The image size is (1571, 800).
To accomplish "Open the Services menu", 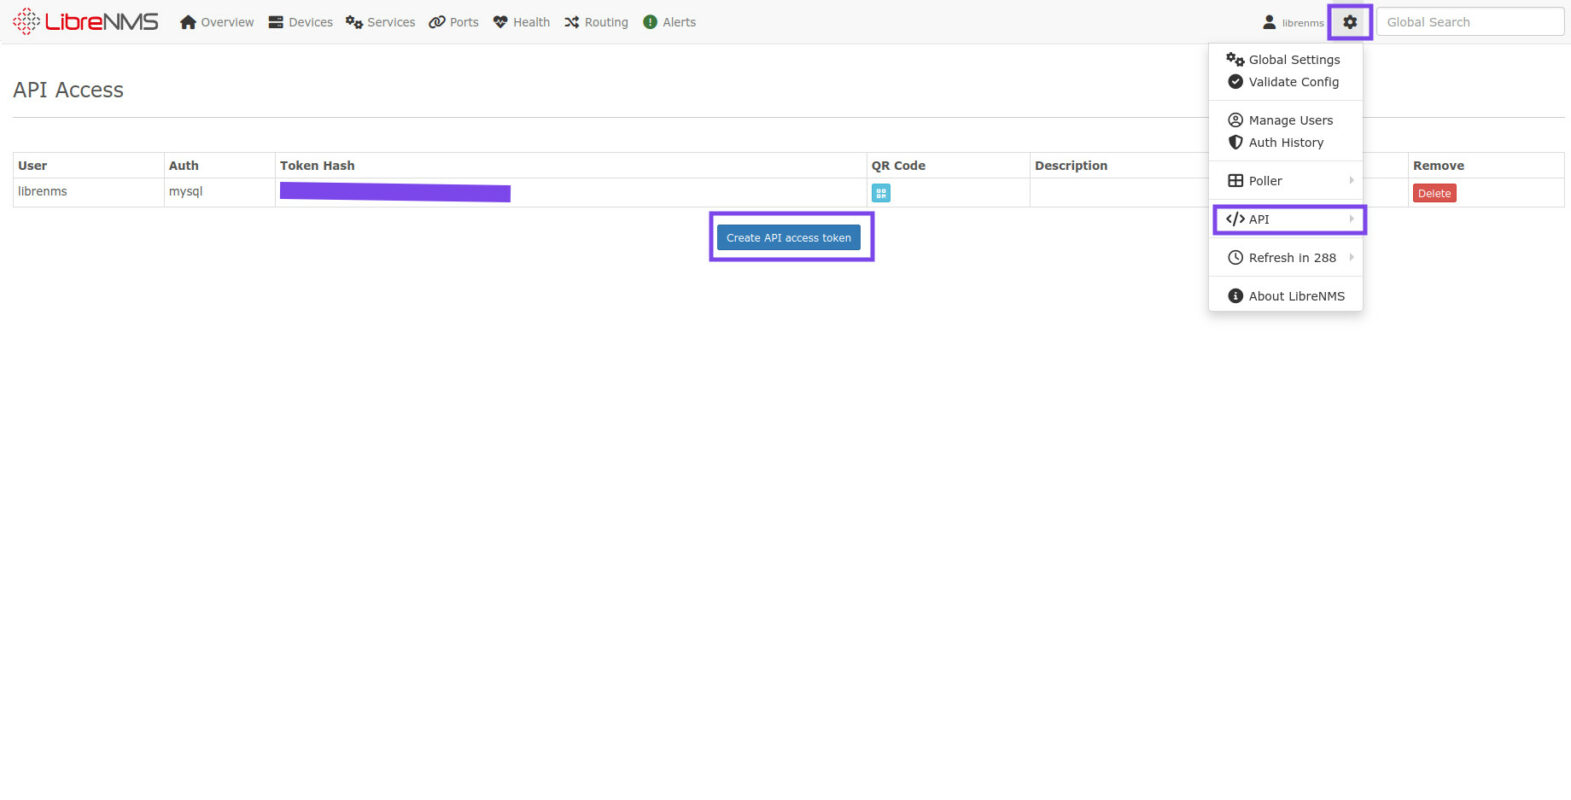I will 380,22.
